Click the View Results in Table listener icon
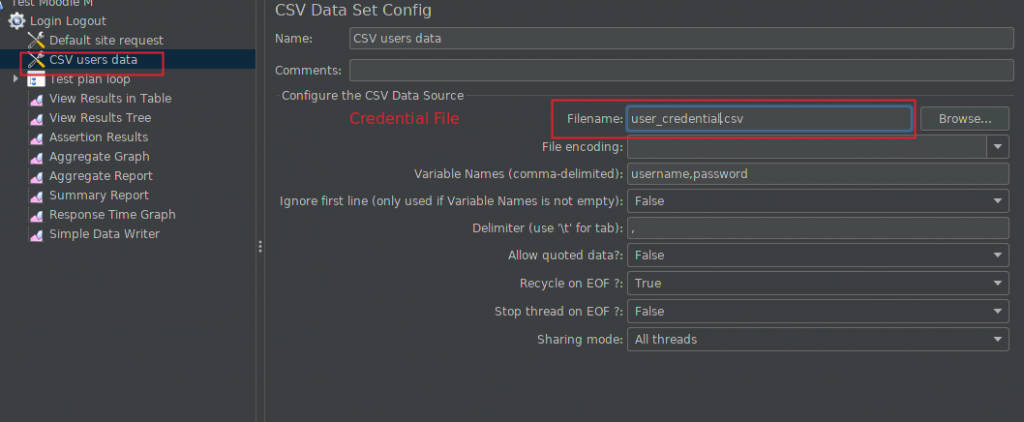The width and height of the screenshot is (1024, 422). (36, 99)
